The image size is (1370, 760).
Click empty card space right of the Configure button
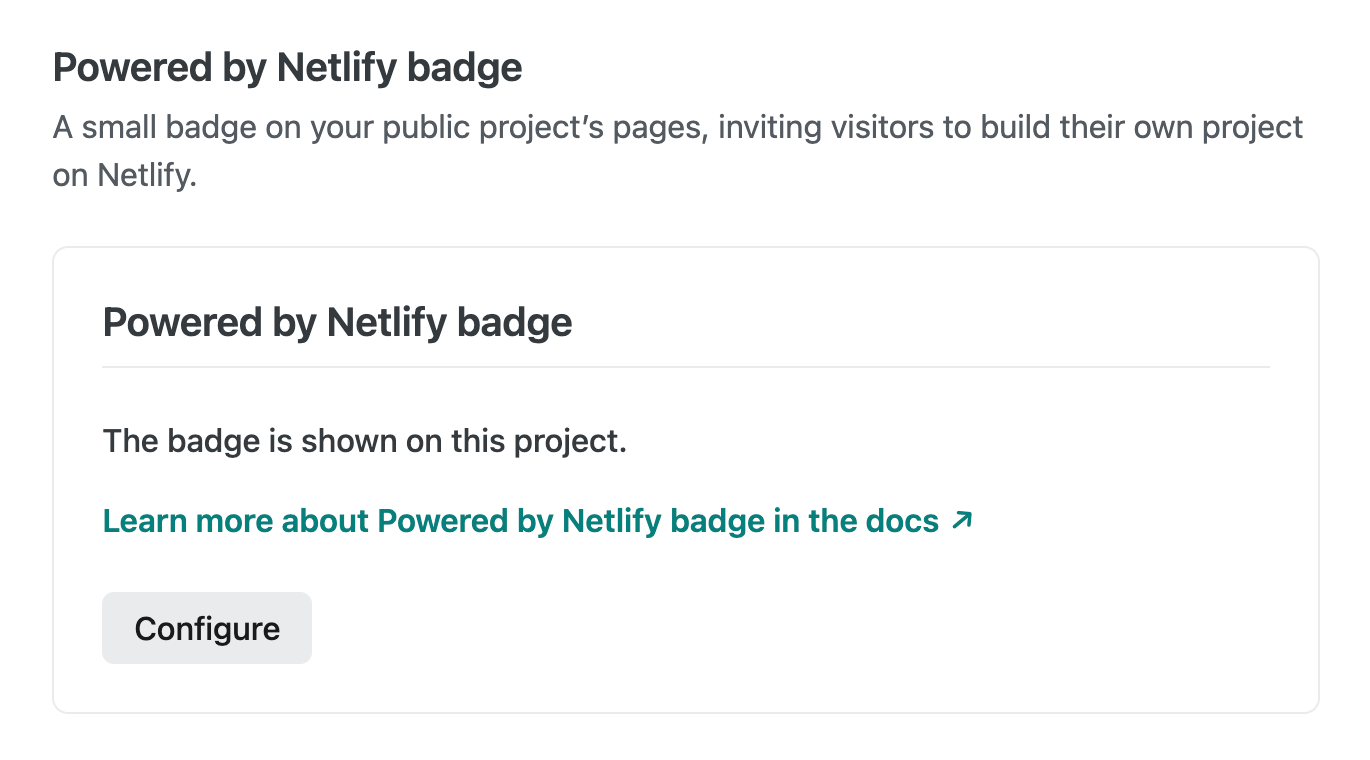(x=790, y=628)
